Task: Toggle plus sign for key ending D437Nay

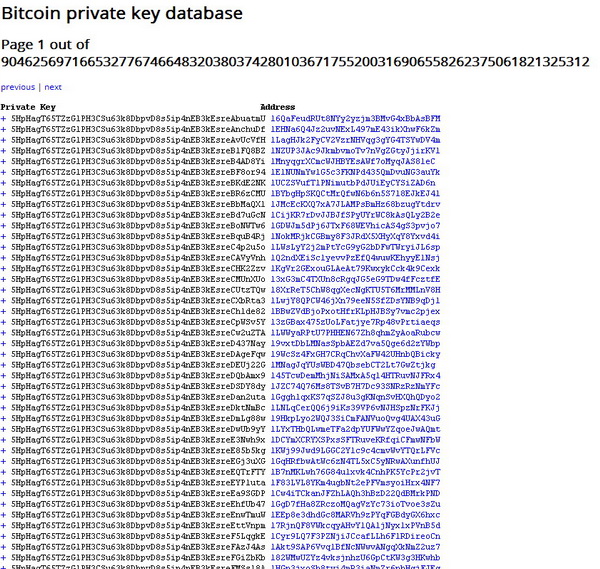Action: tap(4, 344)
